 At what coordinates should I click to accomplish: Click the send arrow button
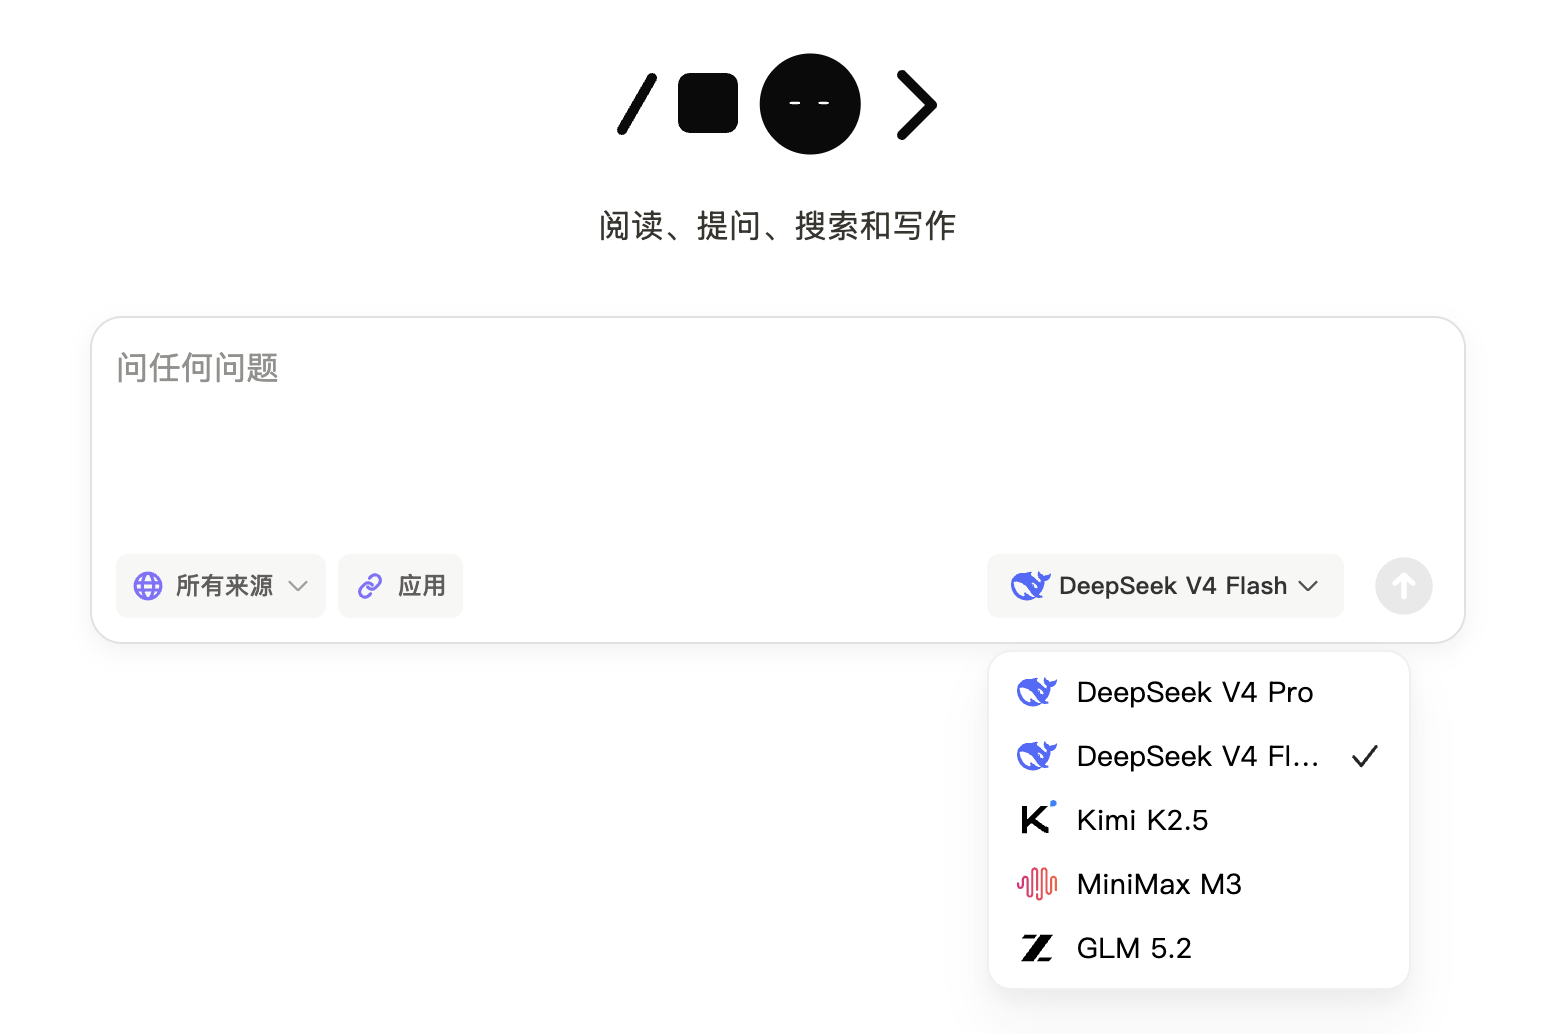click(1403, 586)
